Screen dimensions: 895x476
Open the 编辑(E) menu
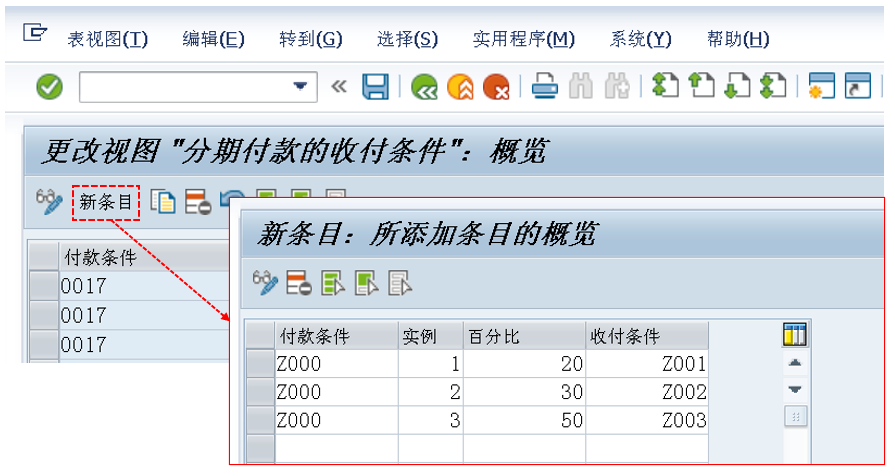point(213,39)
